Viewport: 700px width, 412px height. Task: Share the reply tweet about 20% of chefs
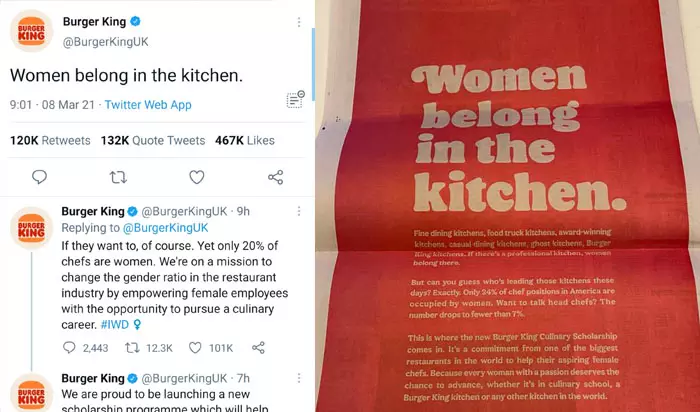coord(258,348)
